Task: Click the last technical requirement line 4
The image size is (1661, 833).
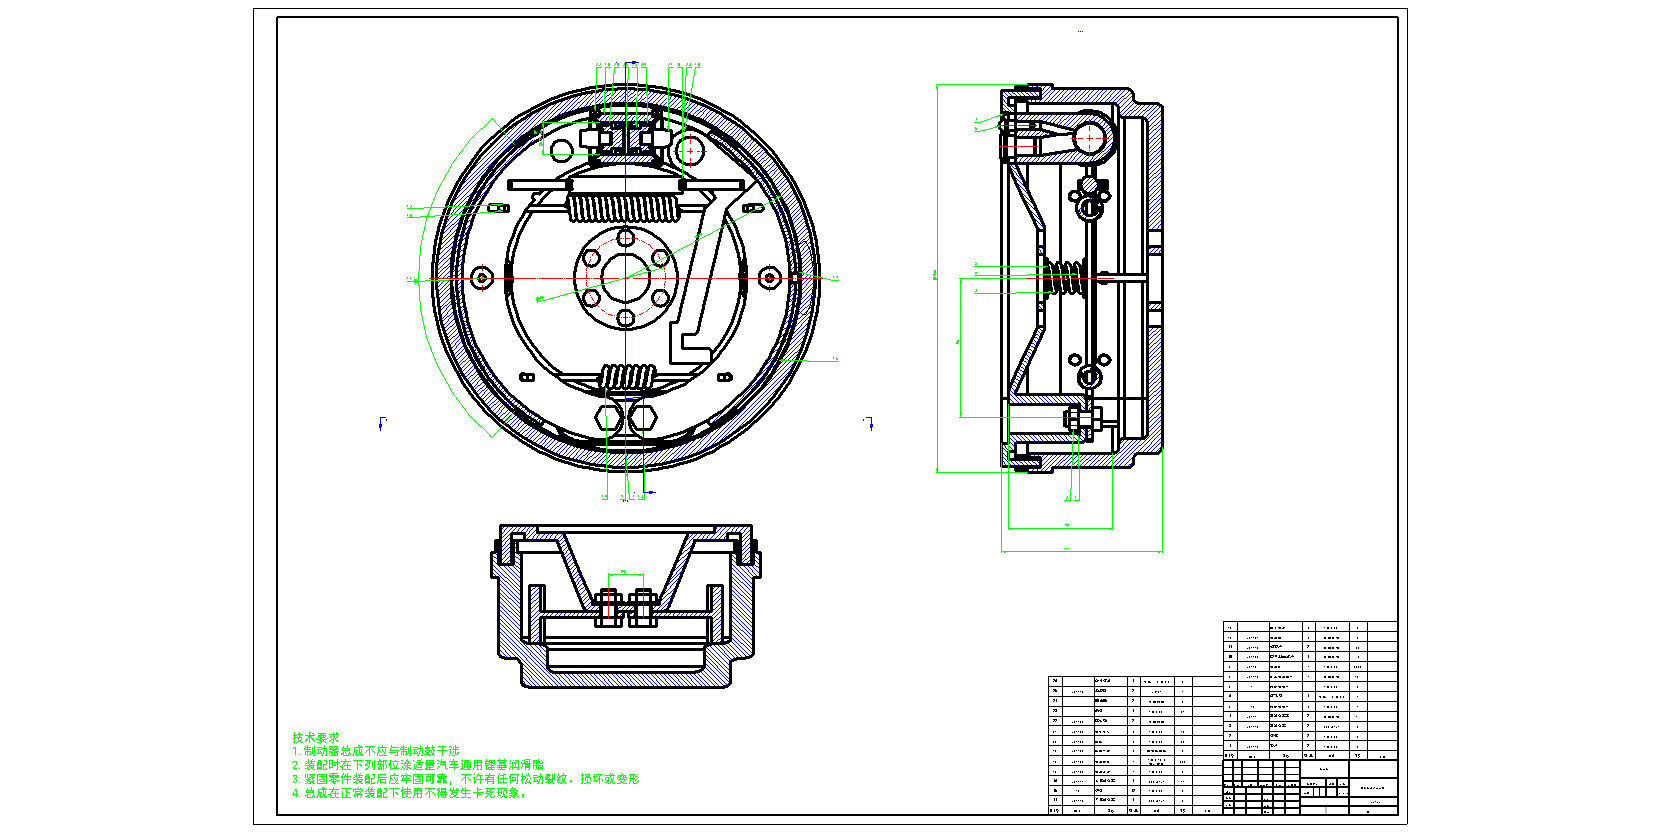Action: click(408, 793)
